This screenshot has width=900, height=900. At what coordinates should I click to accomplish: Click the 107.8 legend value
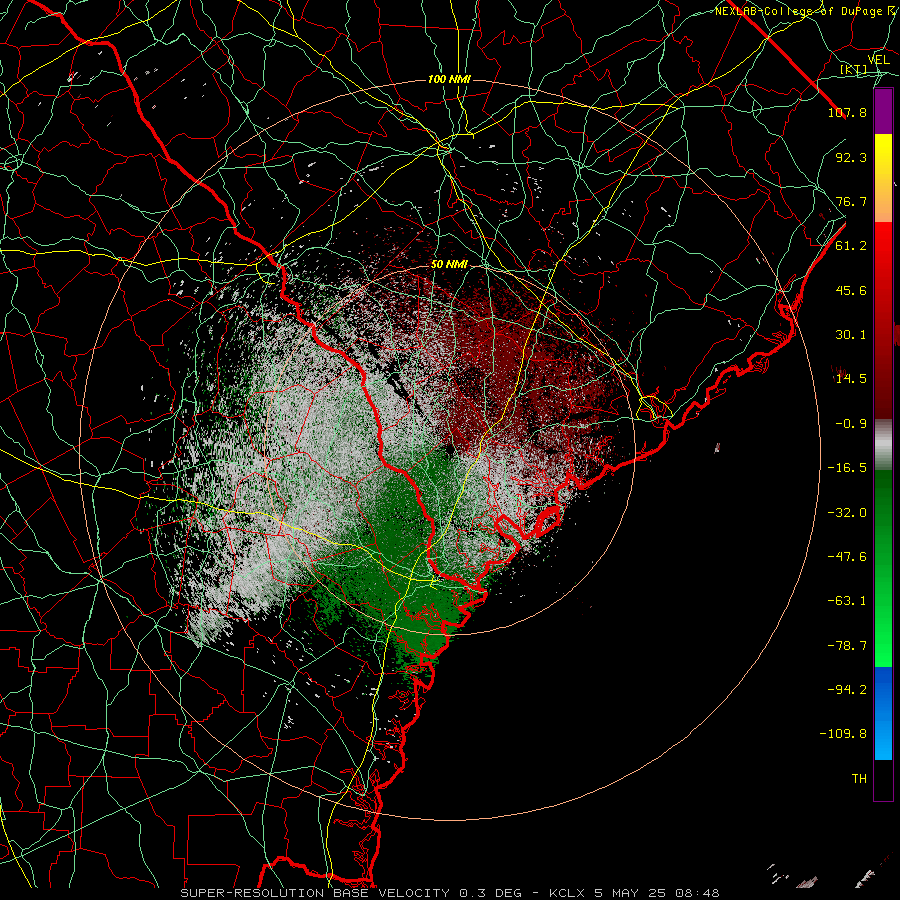pos(847,112)
